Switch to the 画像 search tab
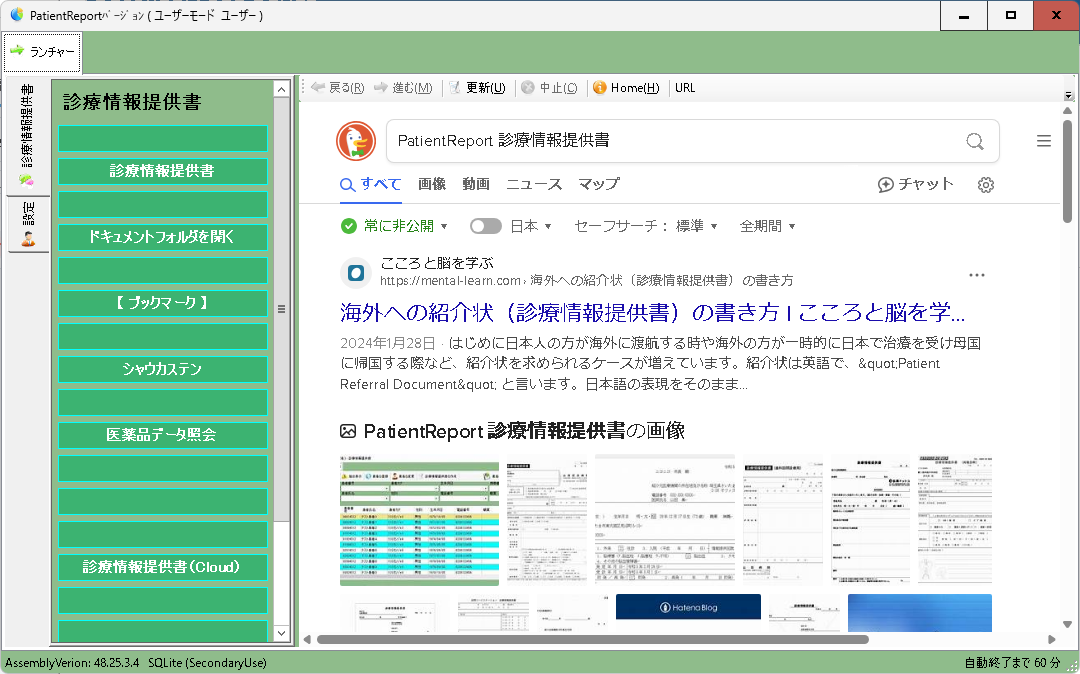 [431, 185]
